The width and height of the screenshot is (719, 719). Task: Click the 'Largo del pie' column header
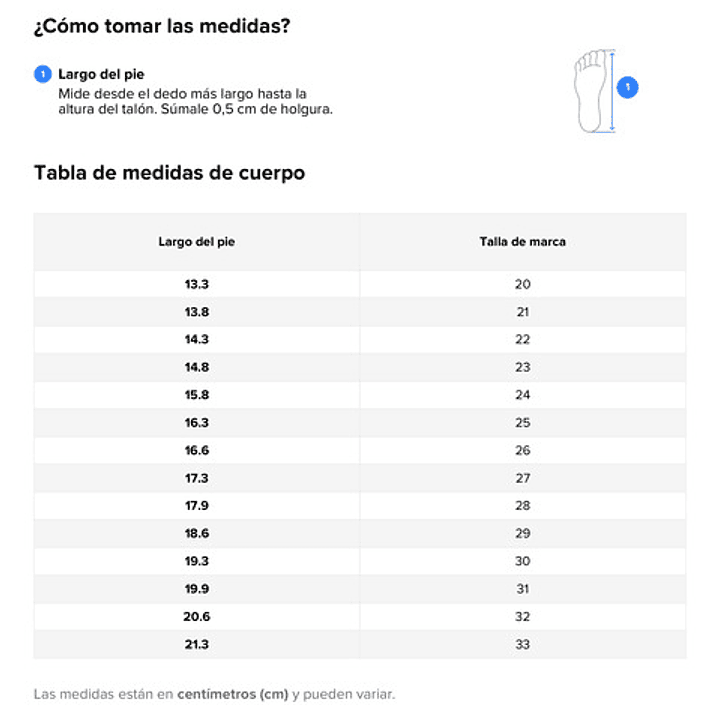tap(197, 242)
